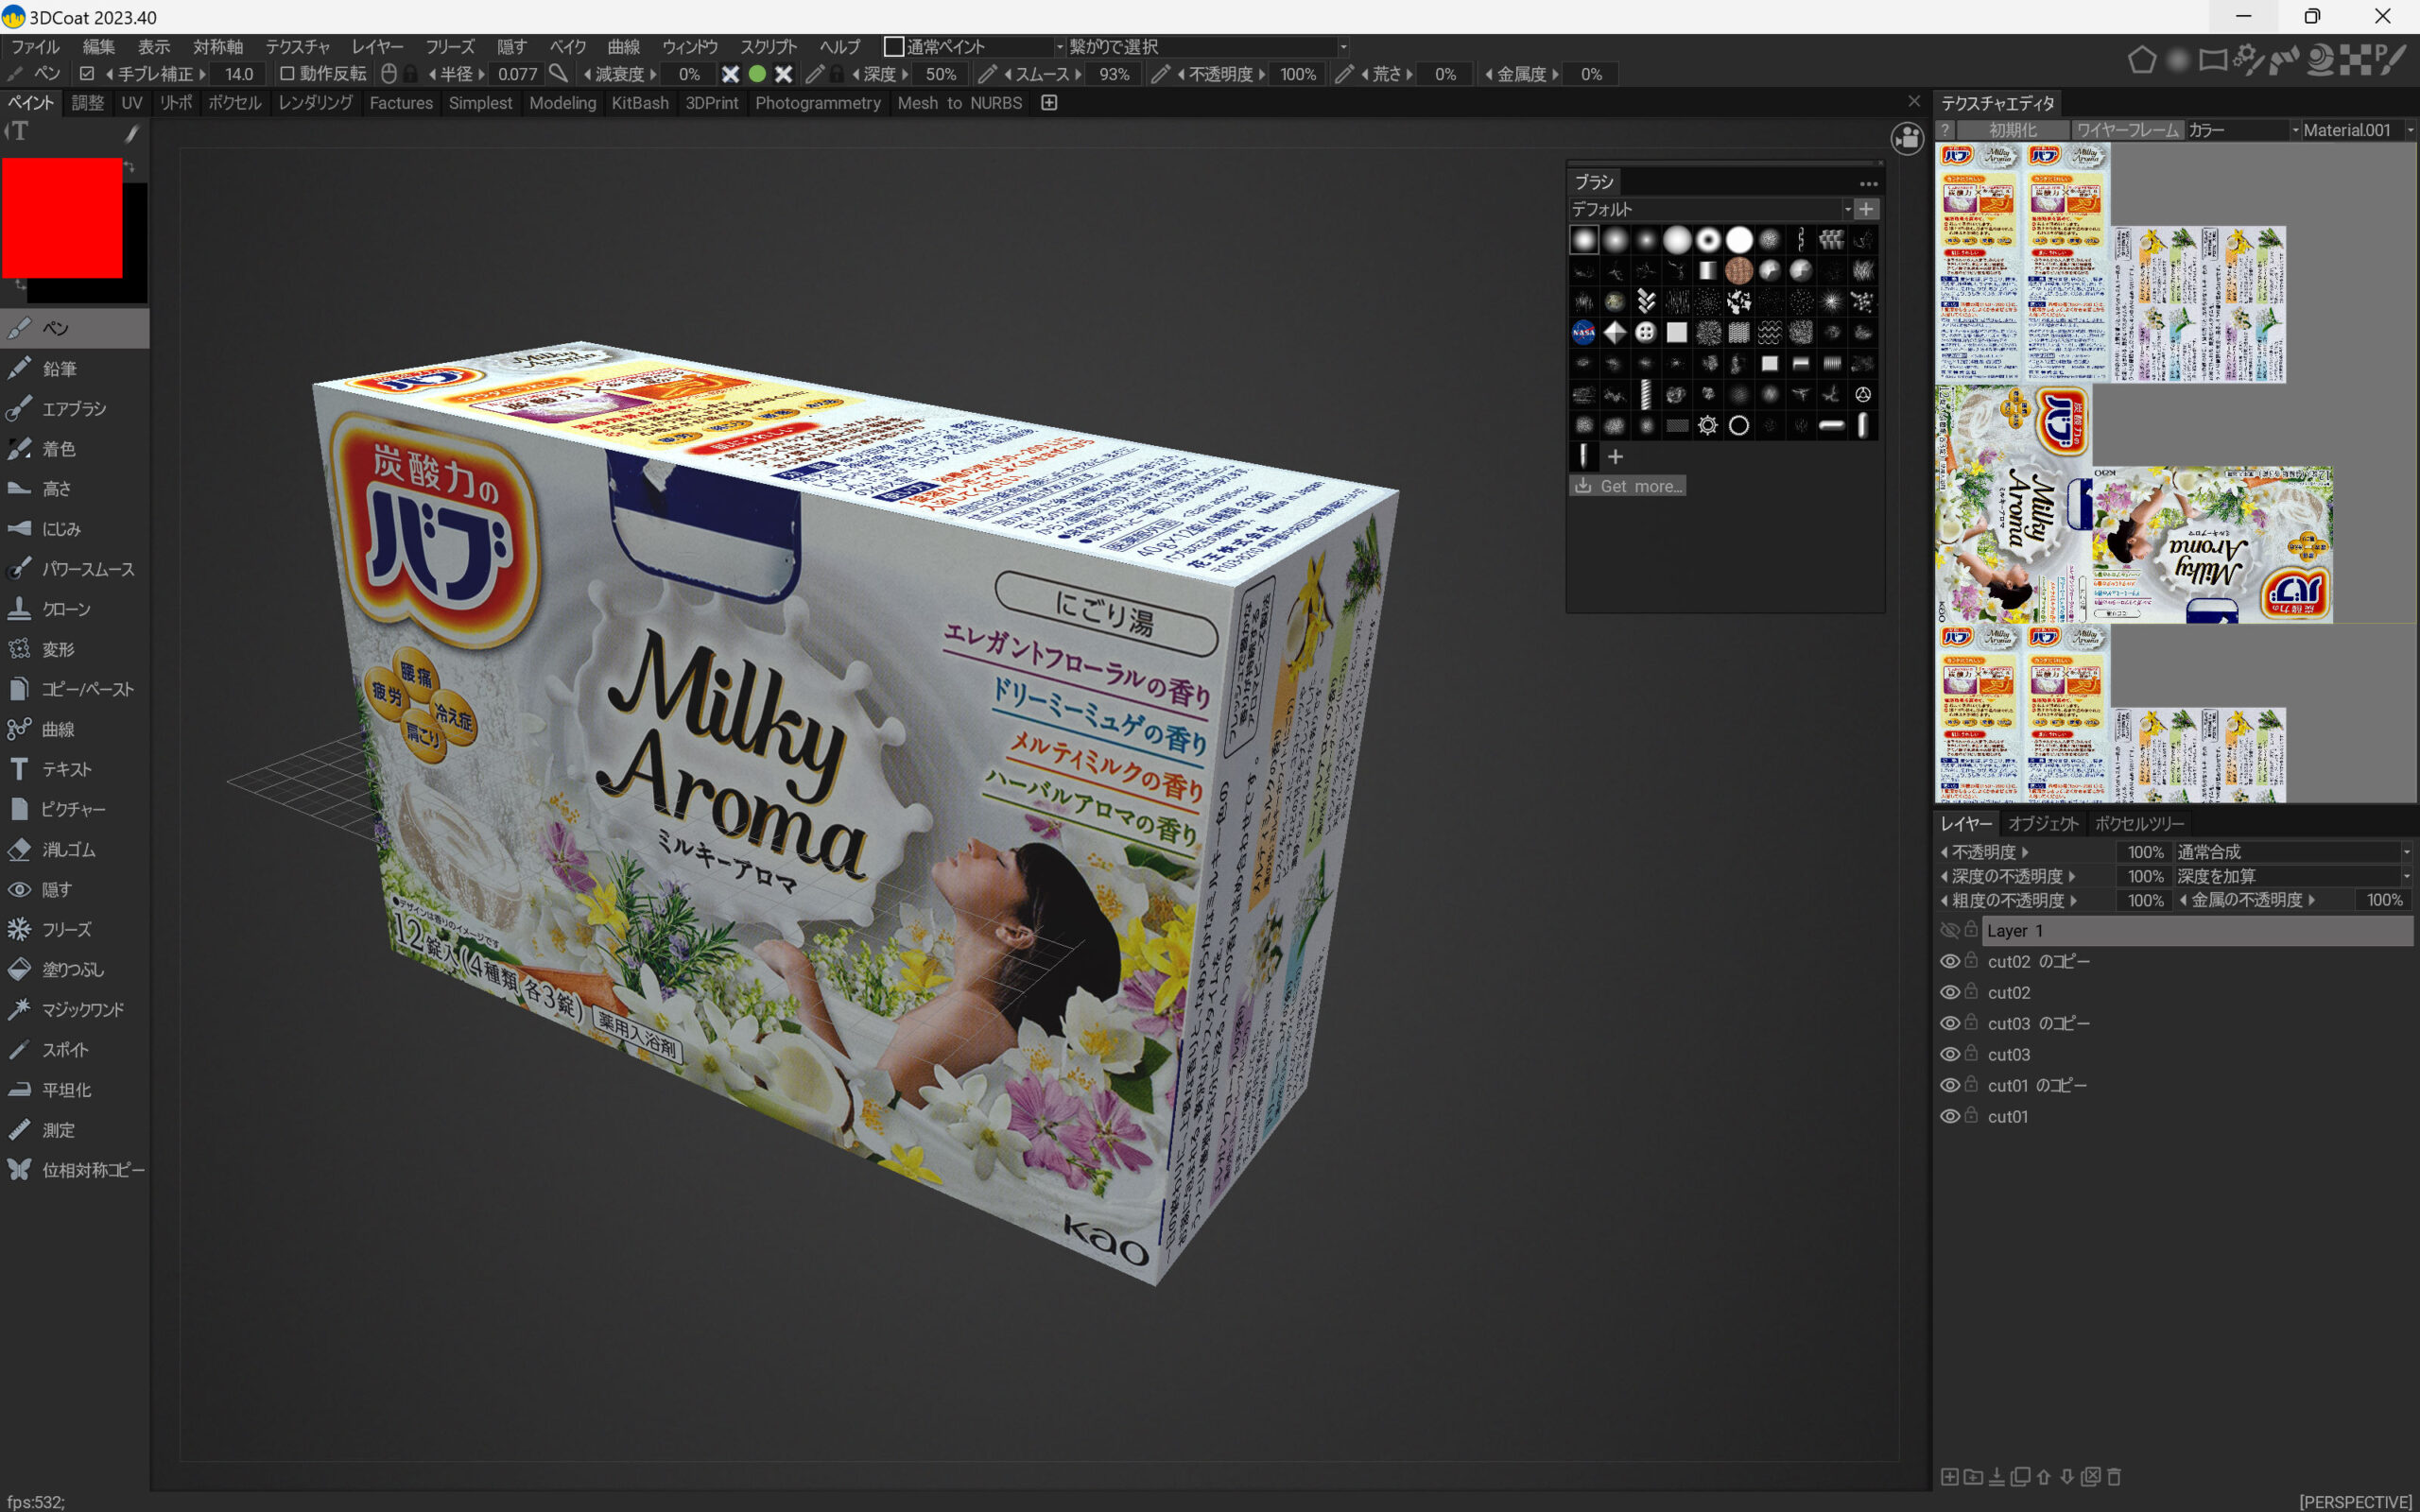
Task: Select the エアブラシ airbrush tool
Action: (x=72, y=409)
